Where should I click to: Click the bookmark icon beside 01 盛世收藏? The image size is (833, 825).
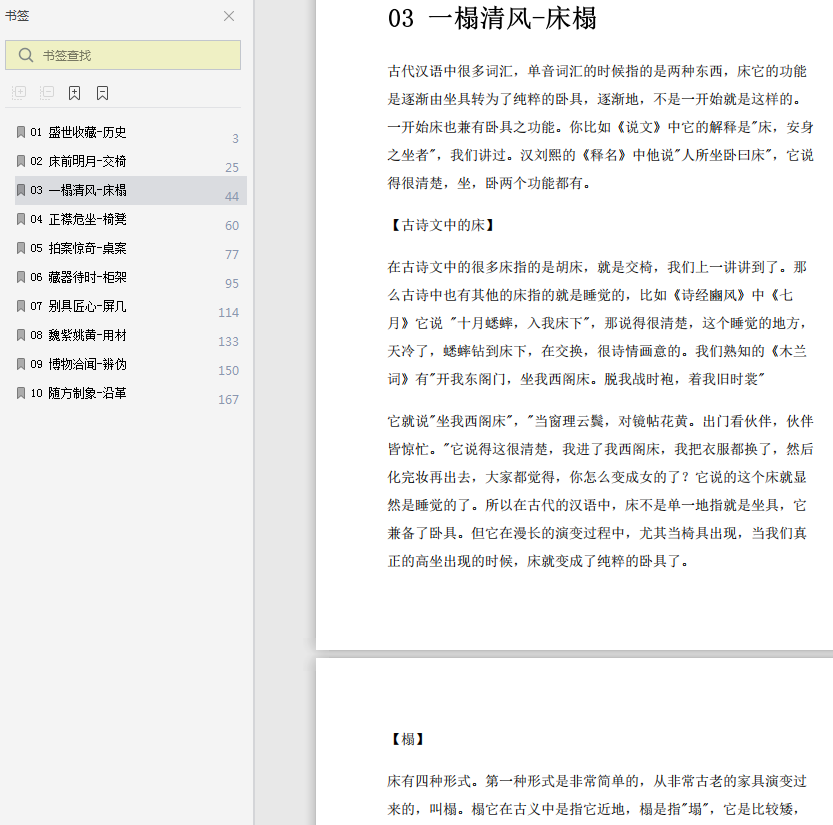pyautogui.click(x=21, y=132)
